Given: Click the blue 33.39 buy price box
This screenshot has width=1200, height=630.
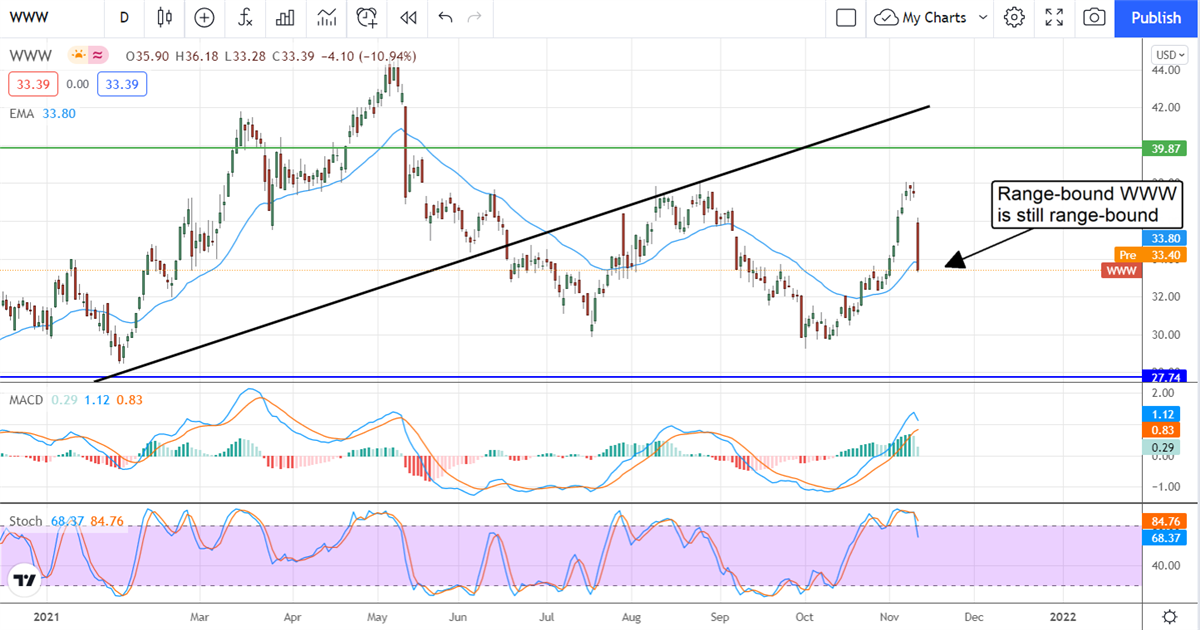Looking at the screenshot, I should (122, 84).
